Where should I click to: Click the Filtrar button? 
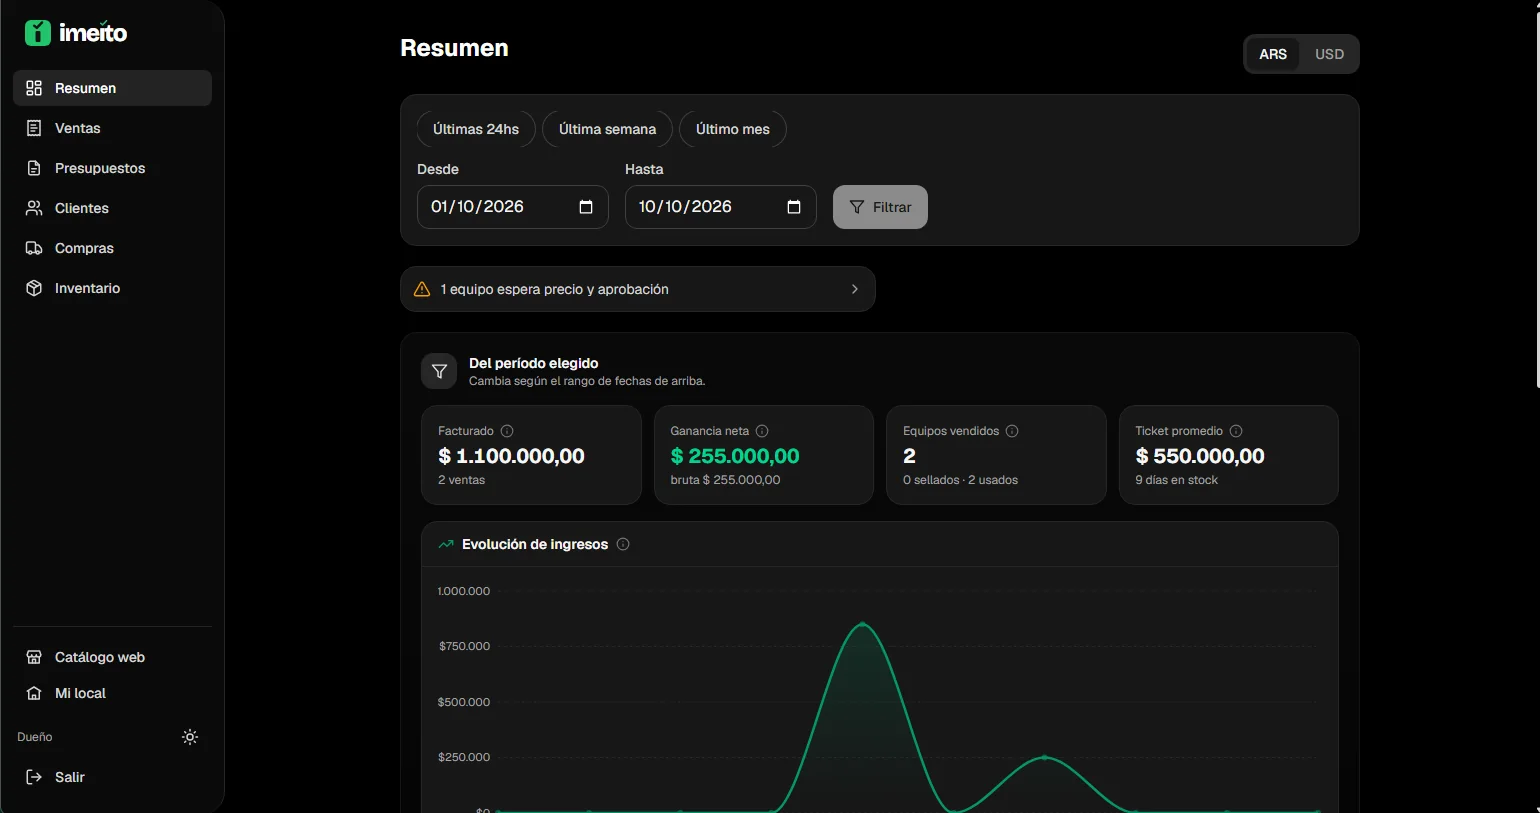[880, 207]
